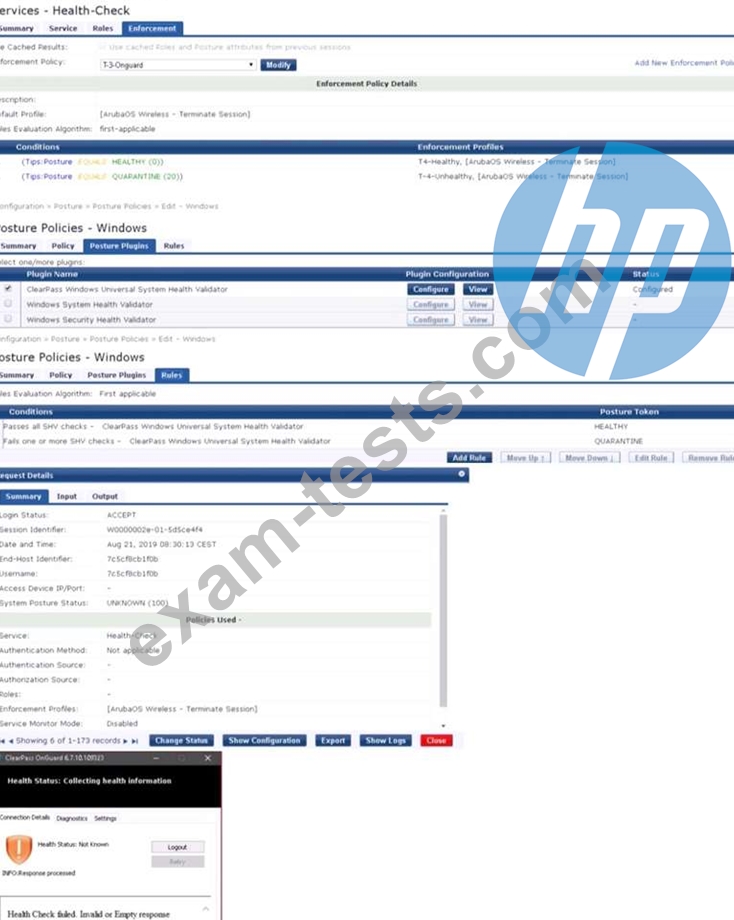Click Configure for Windows Security Health Validator
Viewport: 734px width, 920px height.
tap(431, 320)
